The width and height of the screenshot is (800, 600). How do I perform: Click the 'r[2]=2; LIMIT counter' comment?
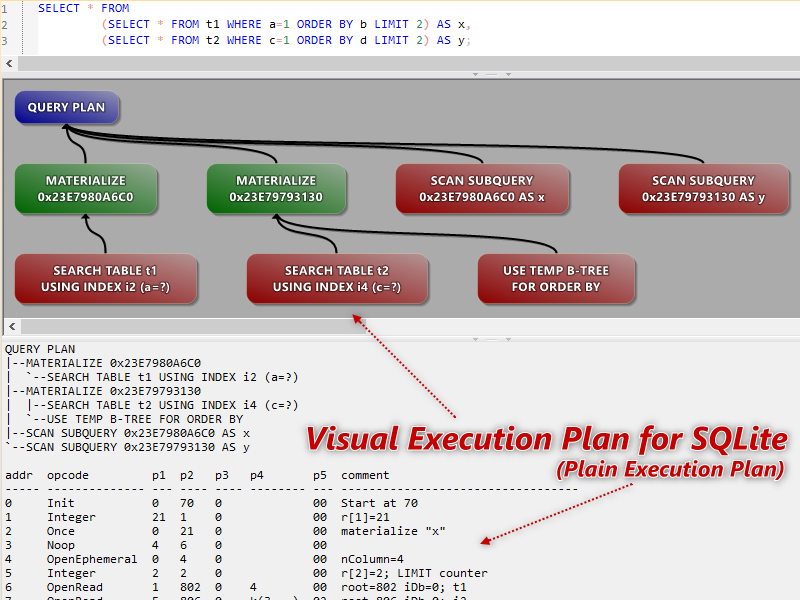point(414,573)
